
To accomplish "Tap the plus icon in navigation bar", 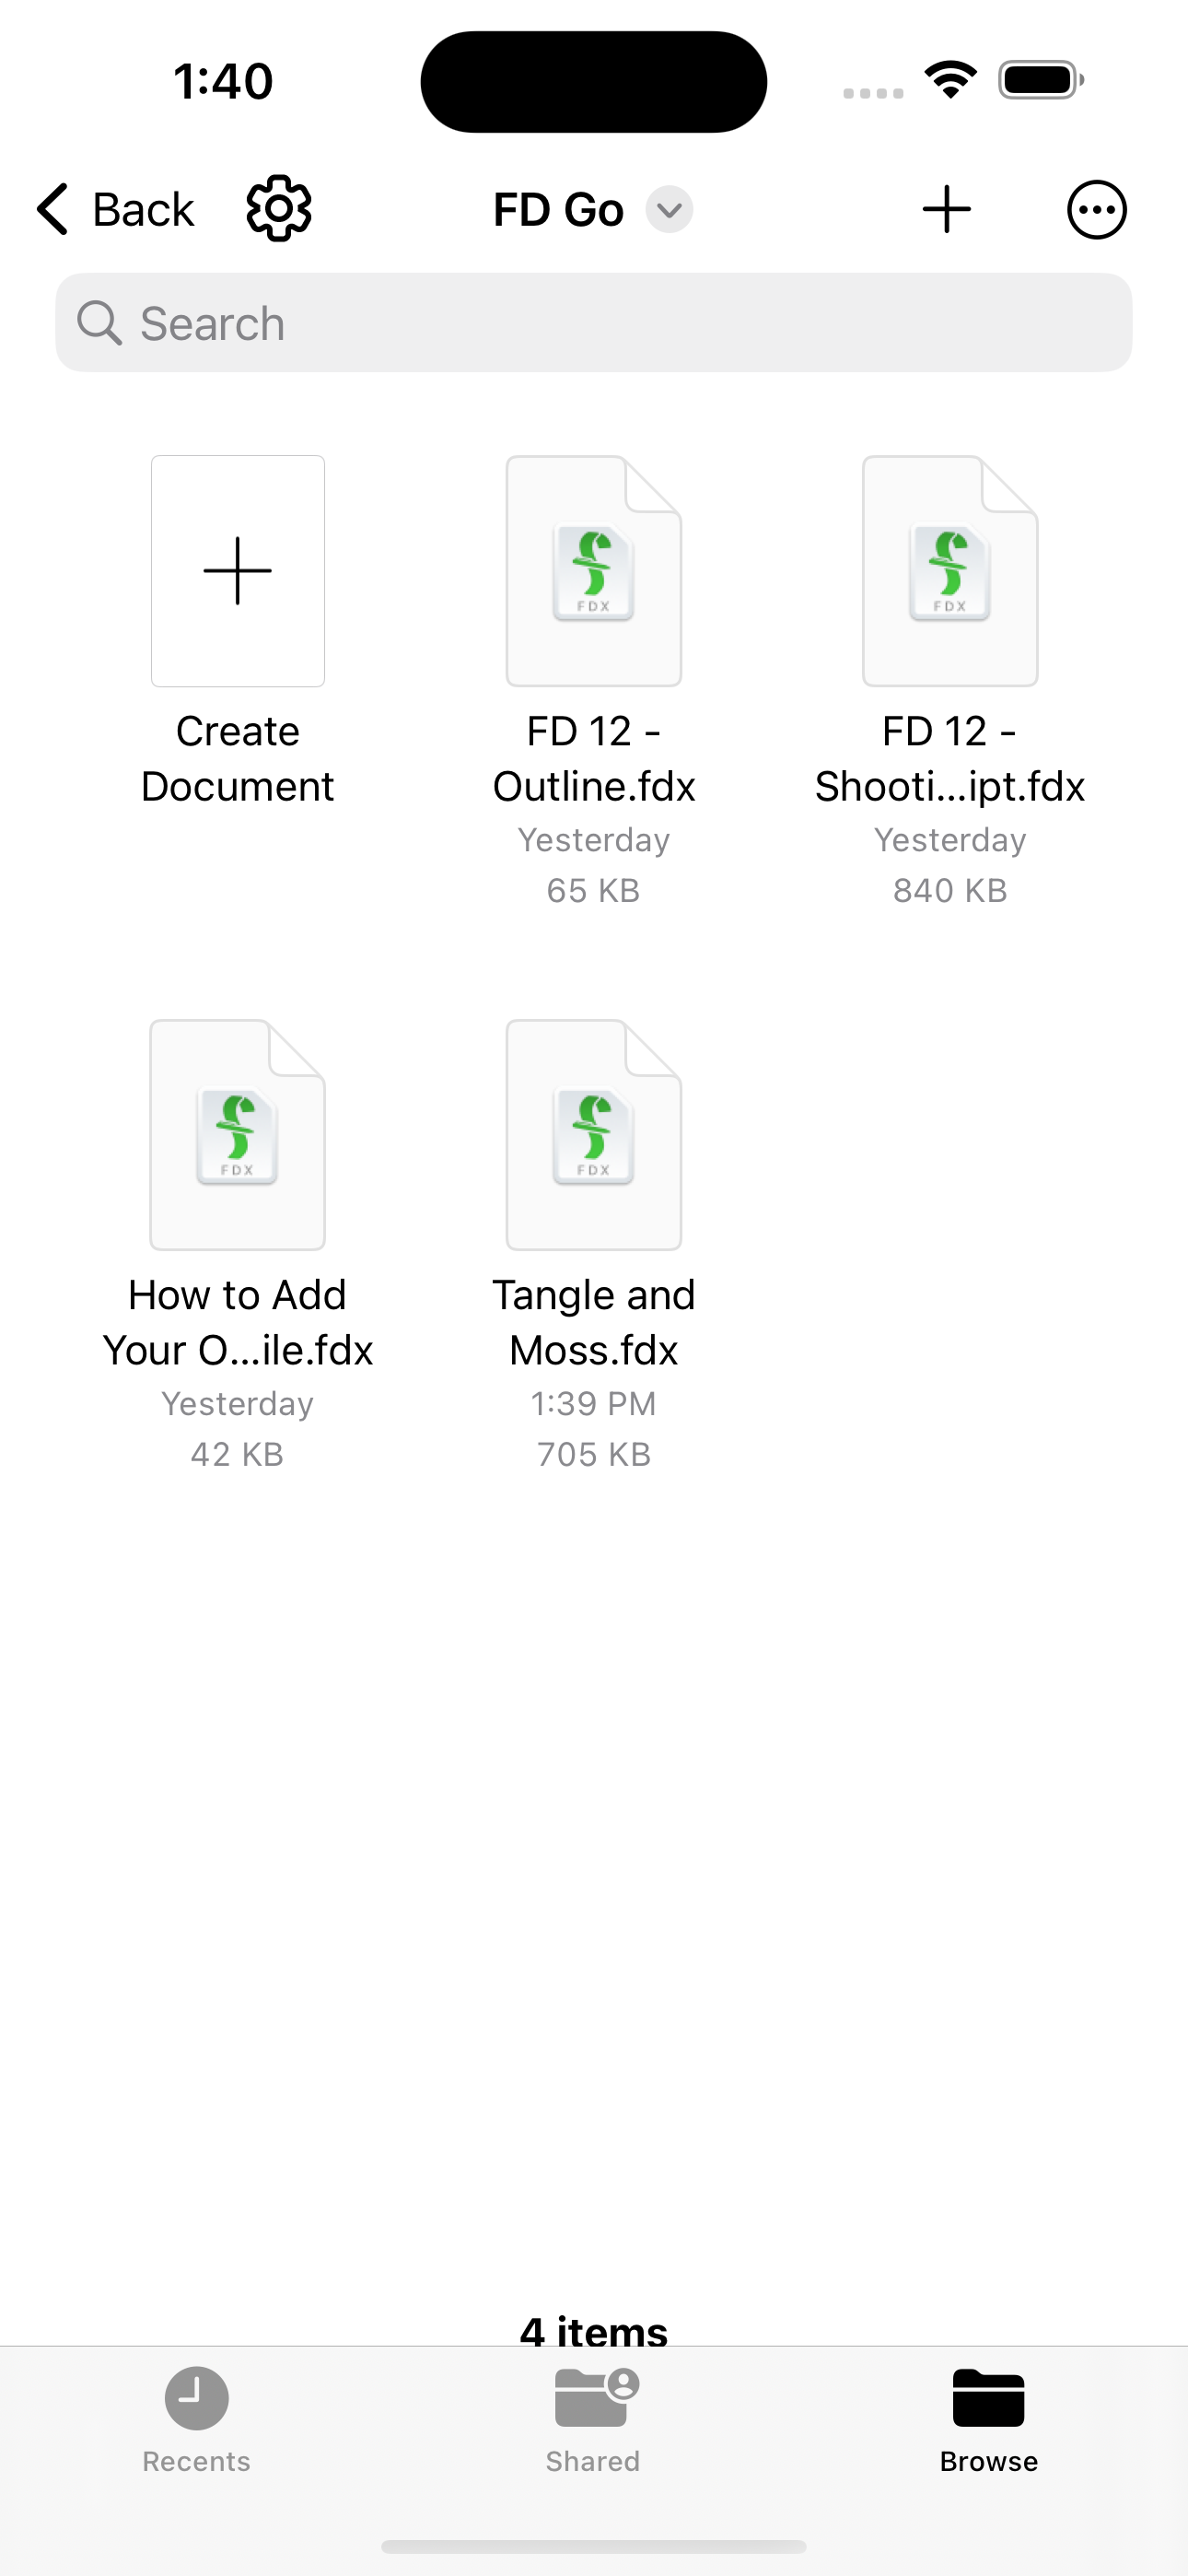I will (946, 209).
